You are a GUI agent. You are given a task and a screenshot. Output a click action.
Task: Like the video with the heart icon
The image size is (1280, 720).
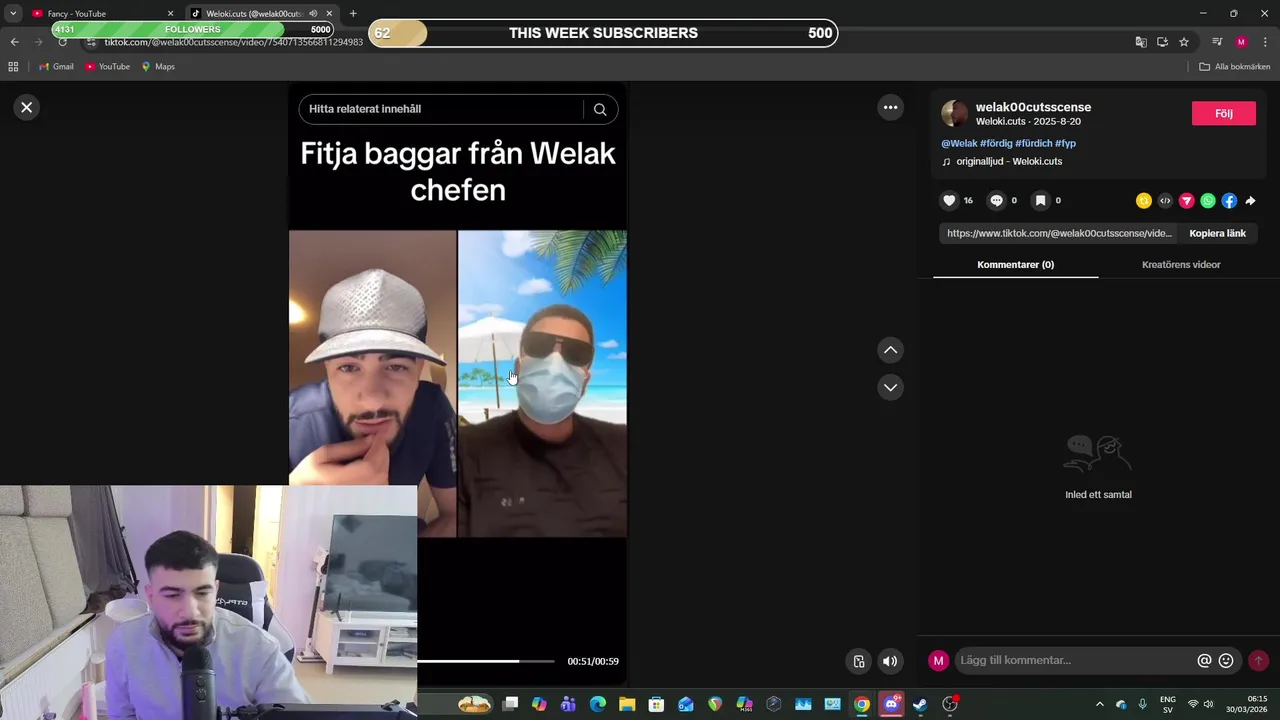tap(949, 200)
